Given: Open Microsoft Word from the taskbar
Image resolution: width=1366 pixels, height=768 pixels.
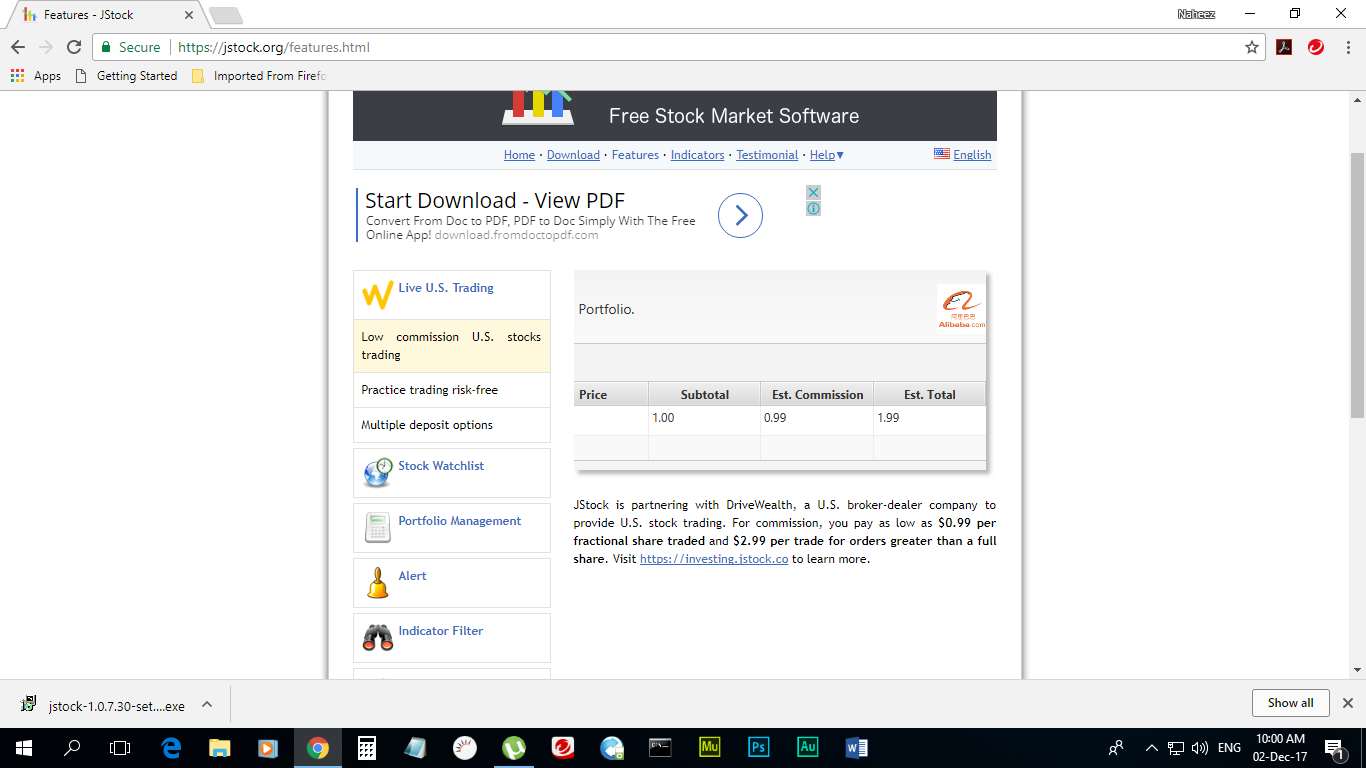Looking at the screenshot, I should pos(857,748).
